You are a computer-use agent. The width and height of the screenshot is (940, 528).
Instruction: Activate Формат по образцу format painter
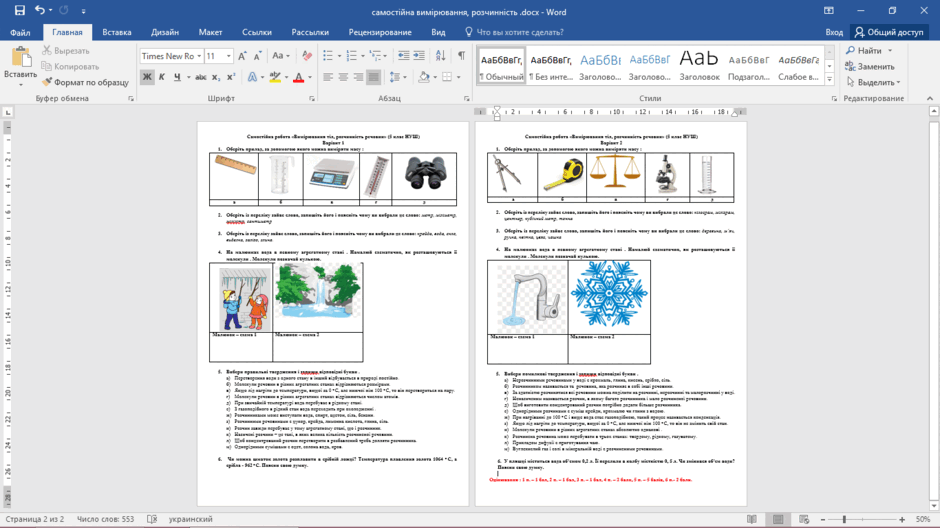click(x=85, y=82)
